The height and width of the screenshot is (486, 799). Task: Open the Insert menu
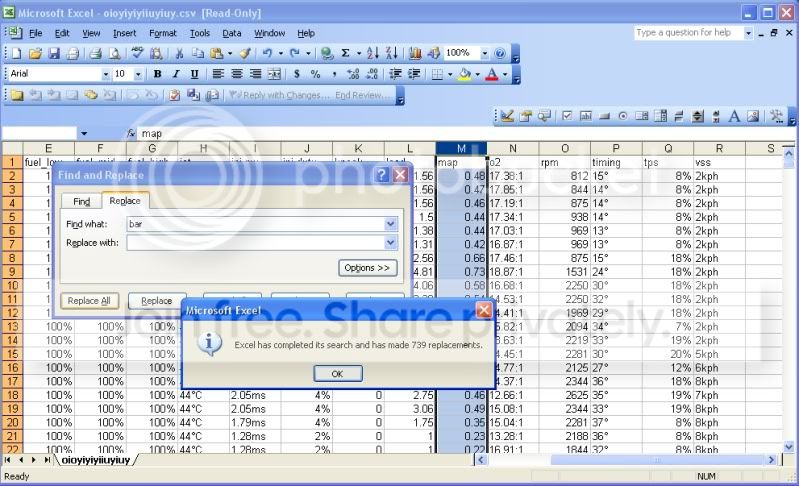coord(124,33)
